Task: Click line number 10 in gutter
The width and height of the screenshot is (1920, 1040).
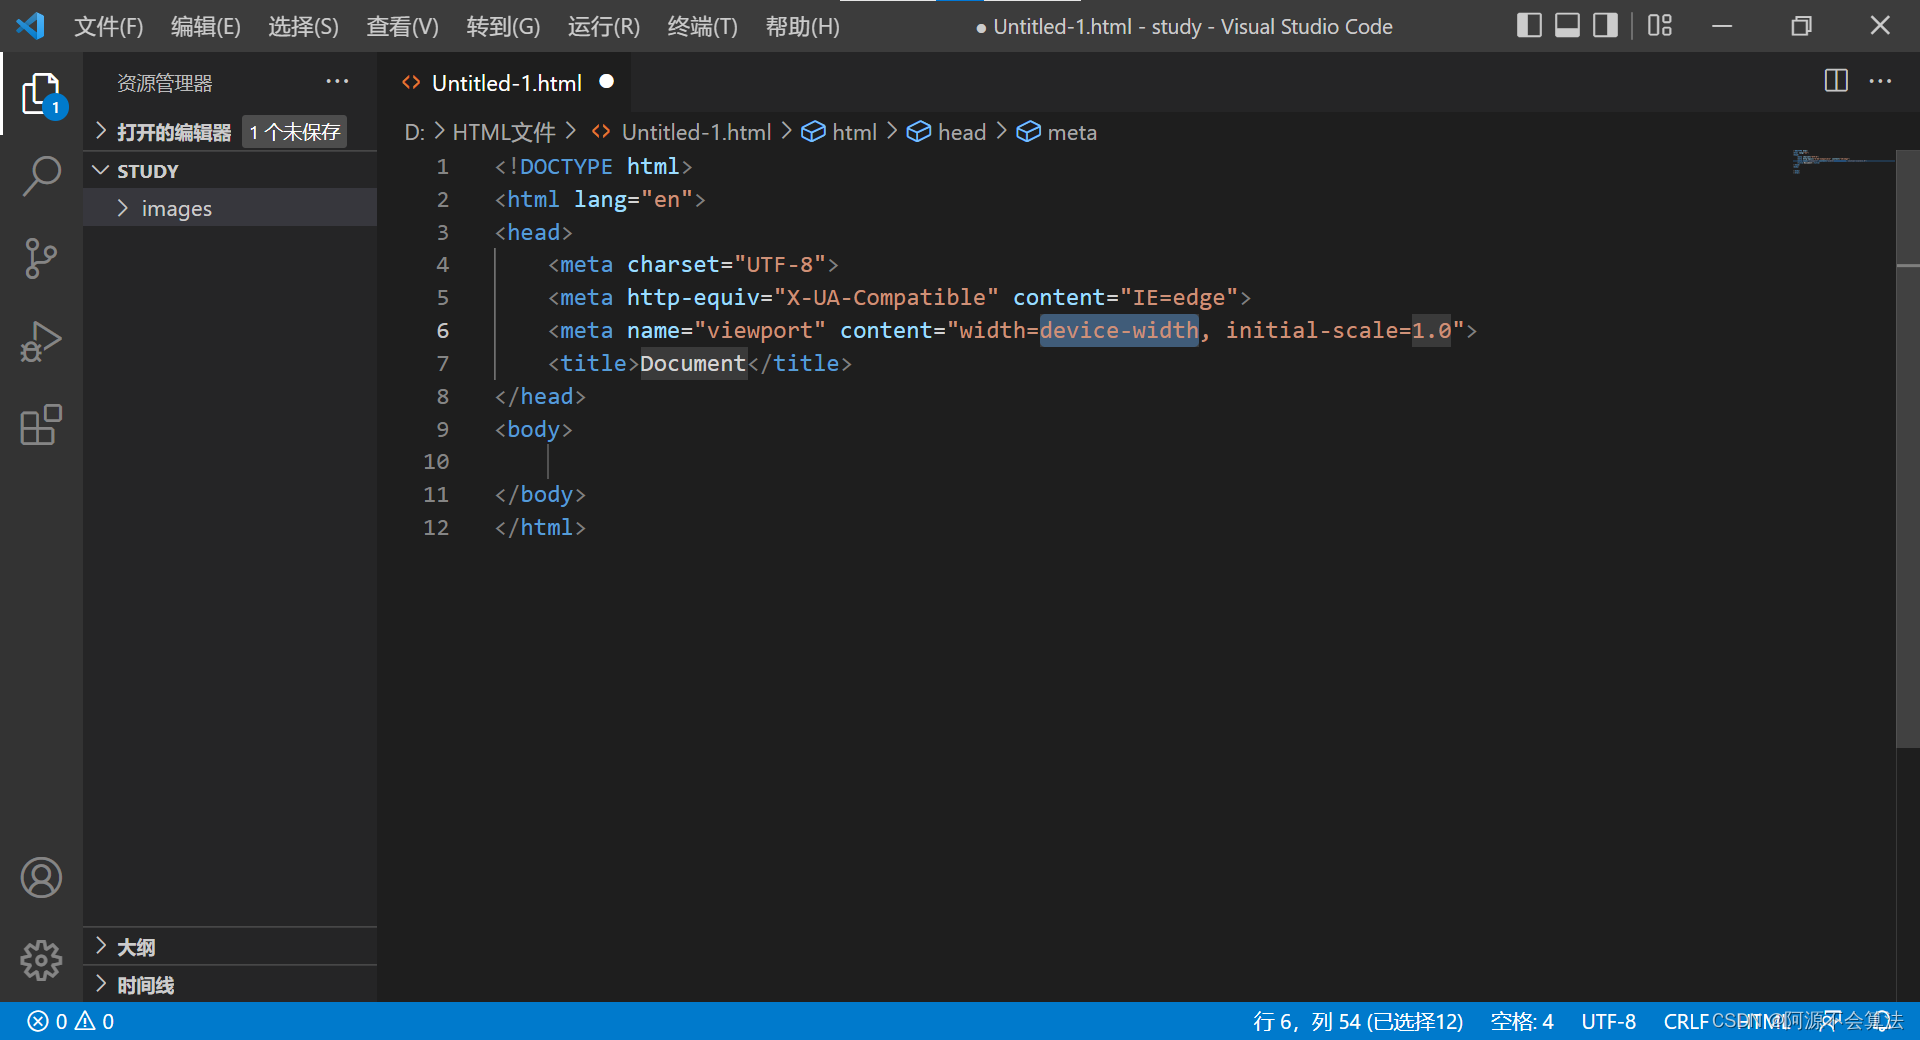Action: click(436, 462)
